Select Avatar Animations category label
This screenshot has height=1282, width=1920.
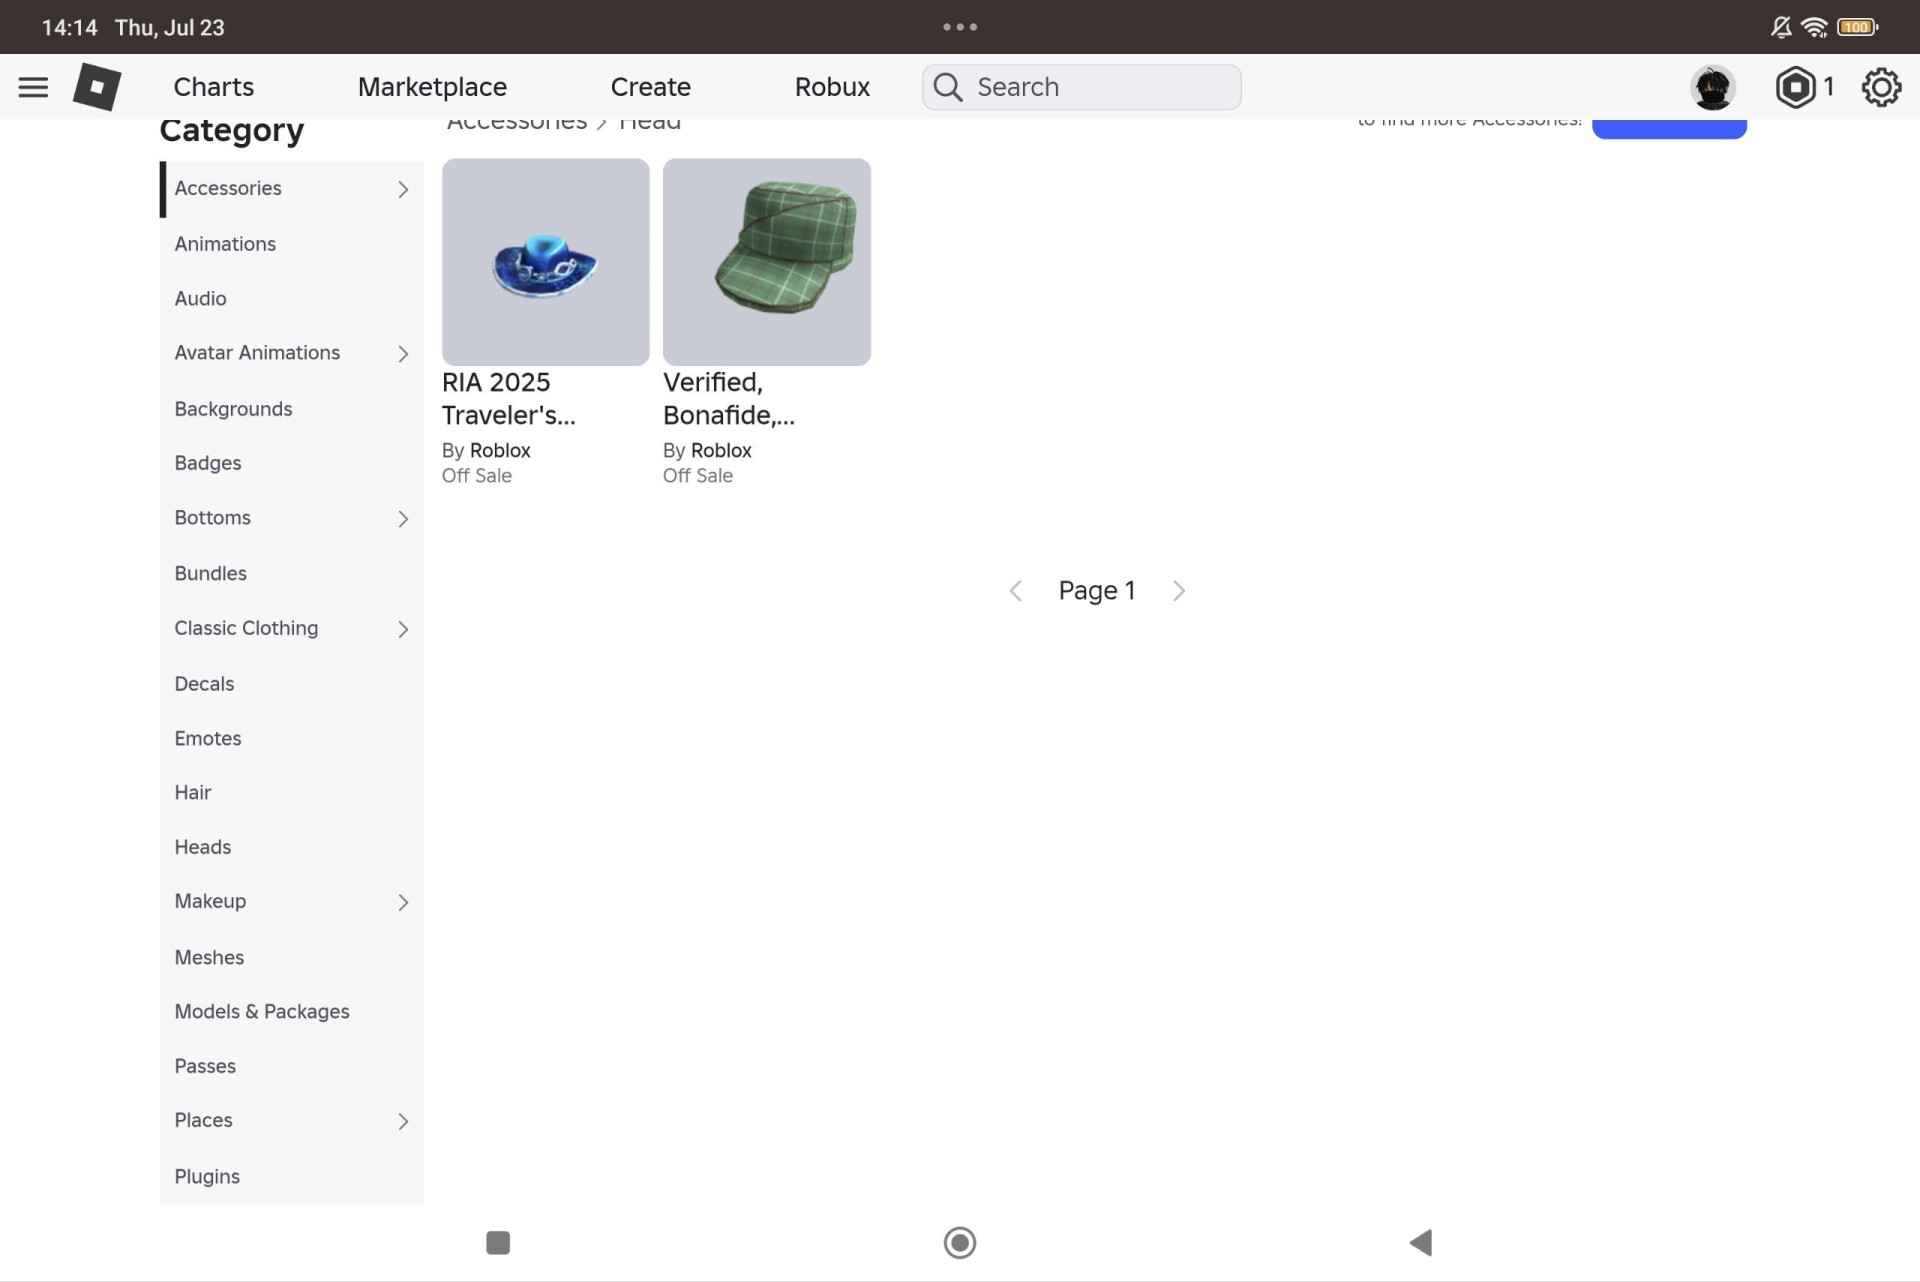click(x=257, y=353)
